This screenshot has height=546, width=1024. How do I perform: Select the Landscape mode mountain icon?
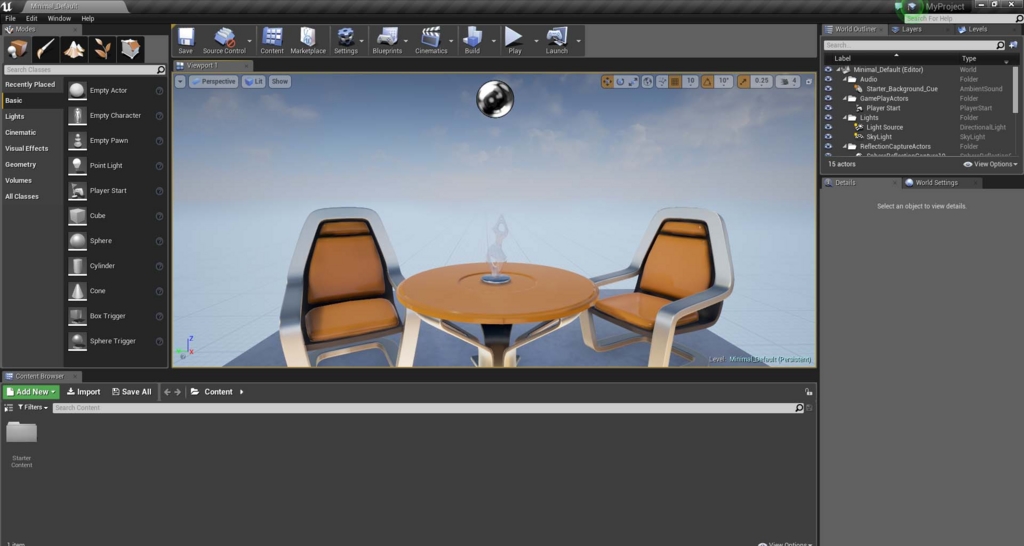(73, 49)
